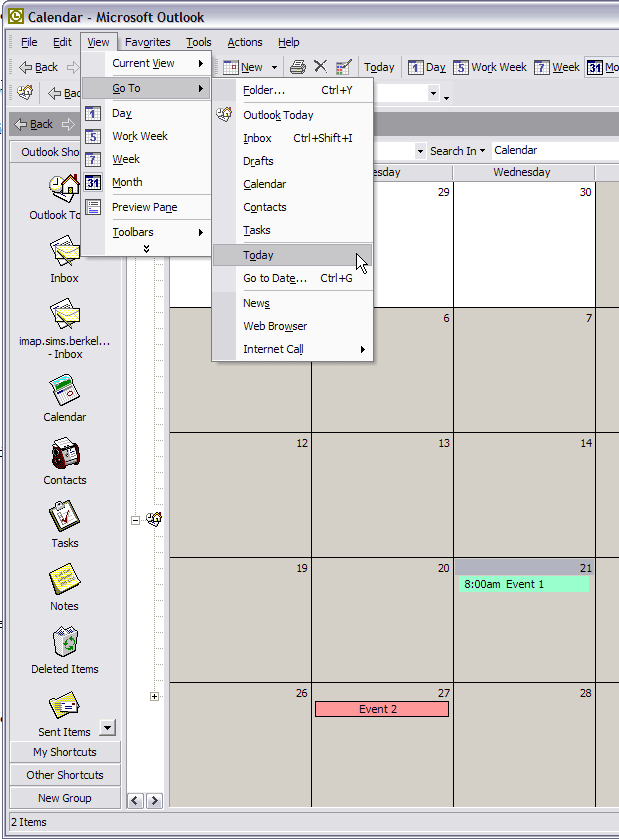
Task: Choose News in Go To submenu
Action: [293, 303]
